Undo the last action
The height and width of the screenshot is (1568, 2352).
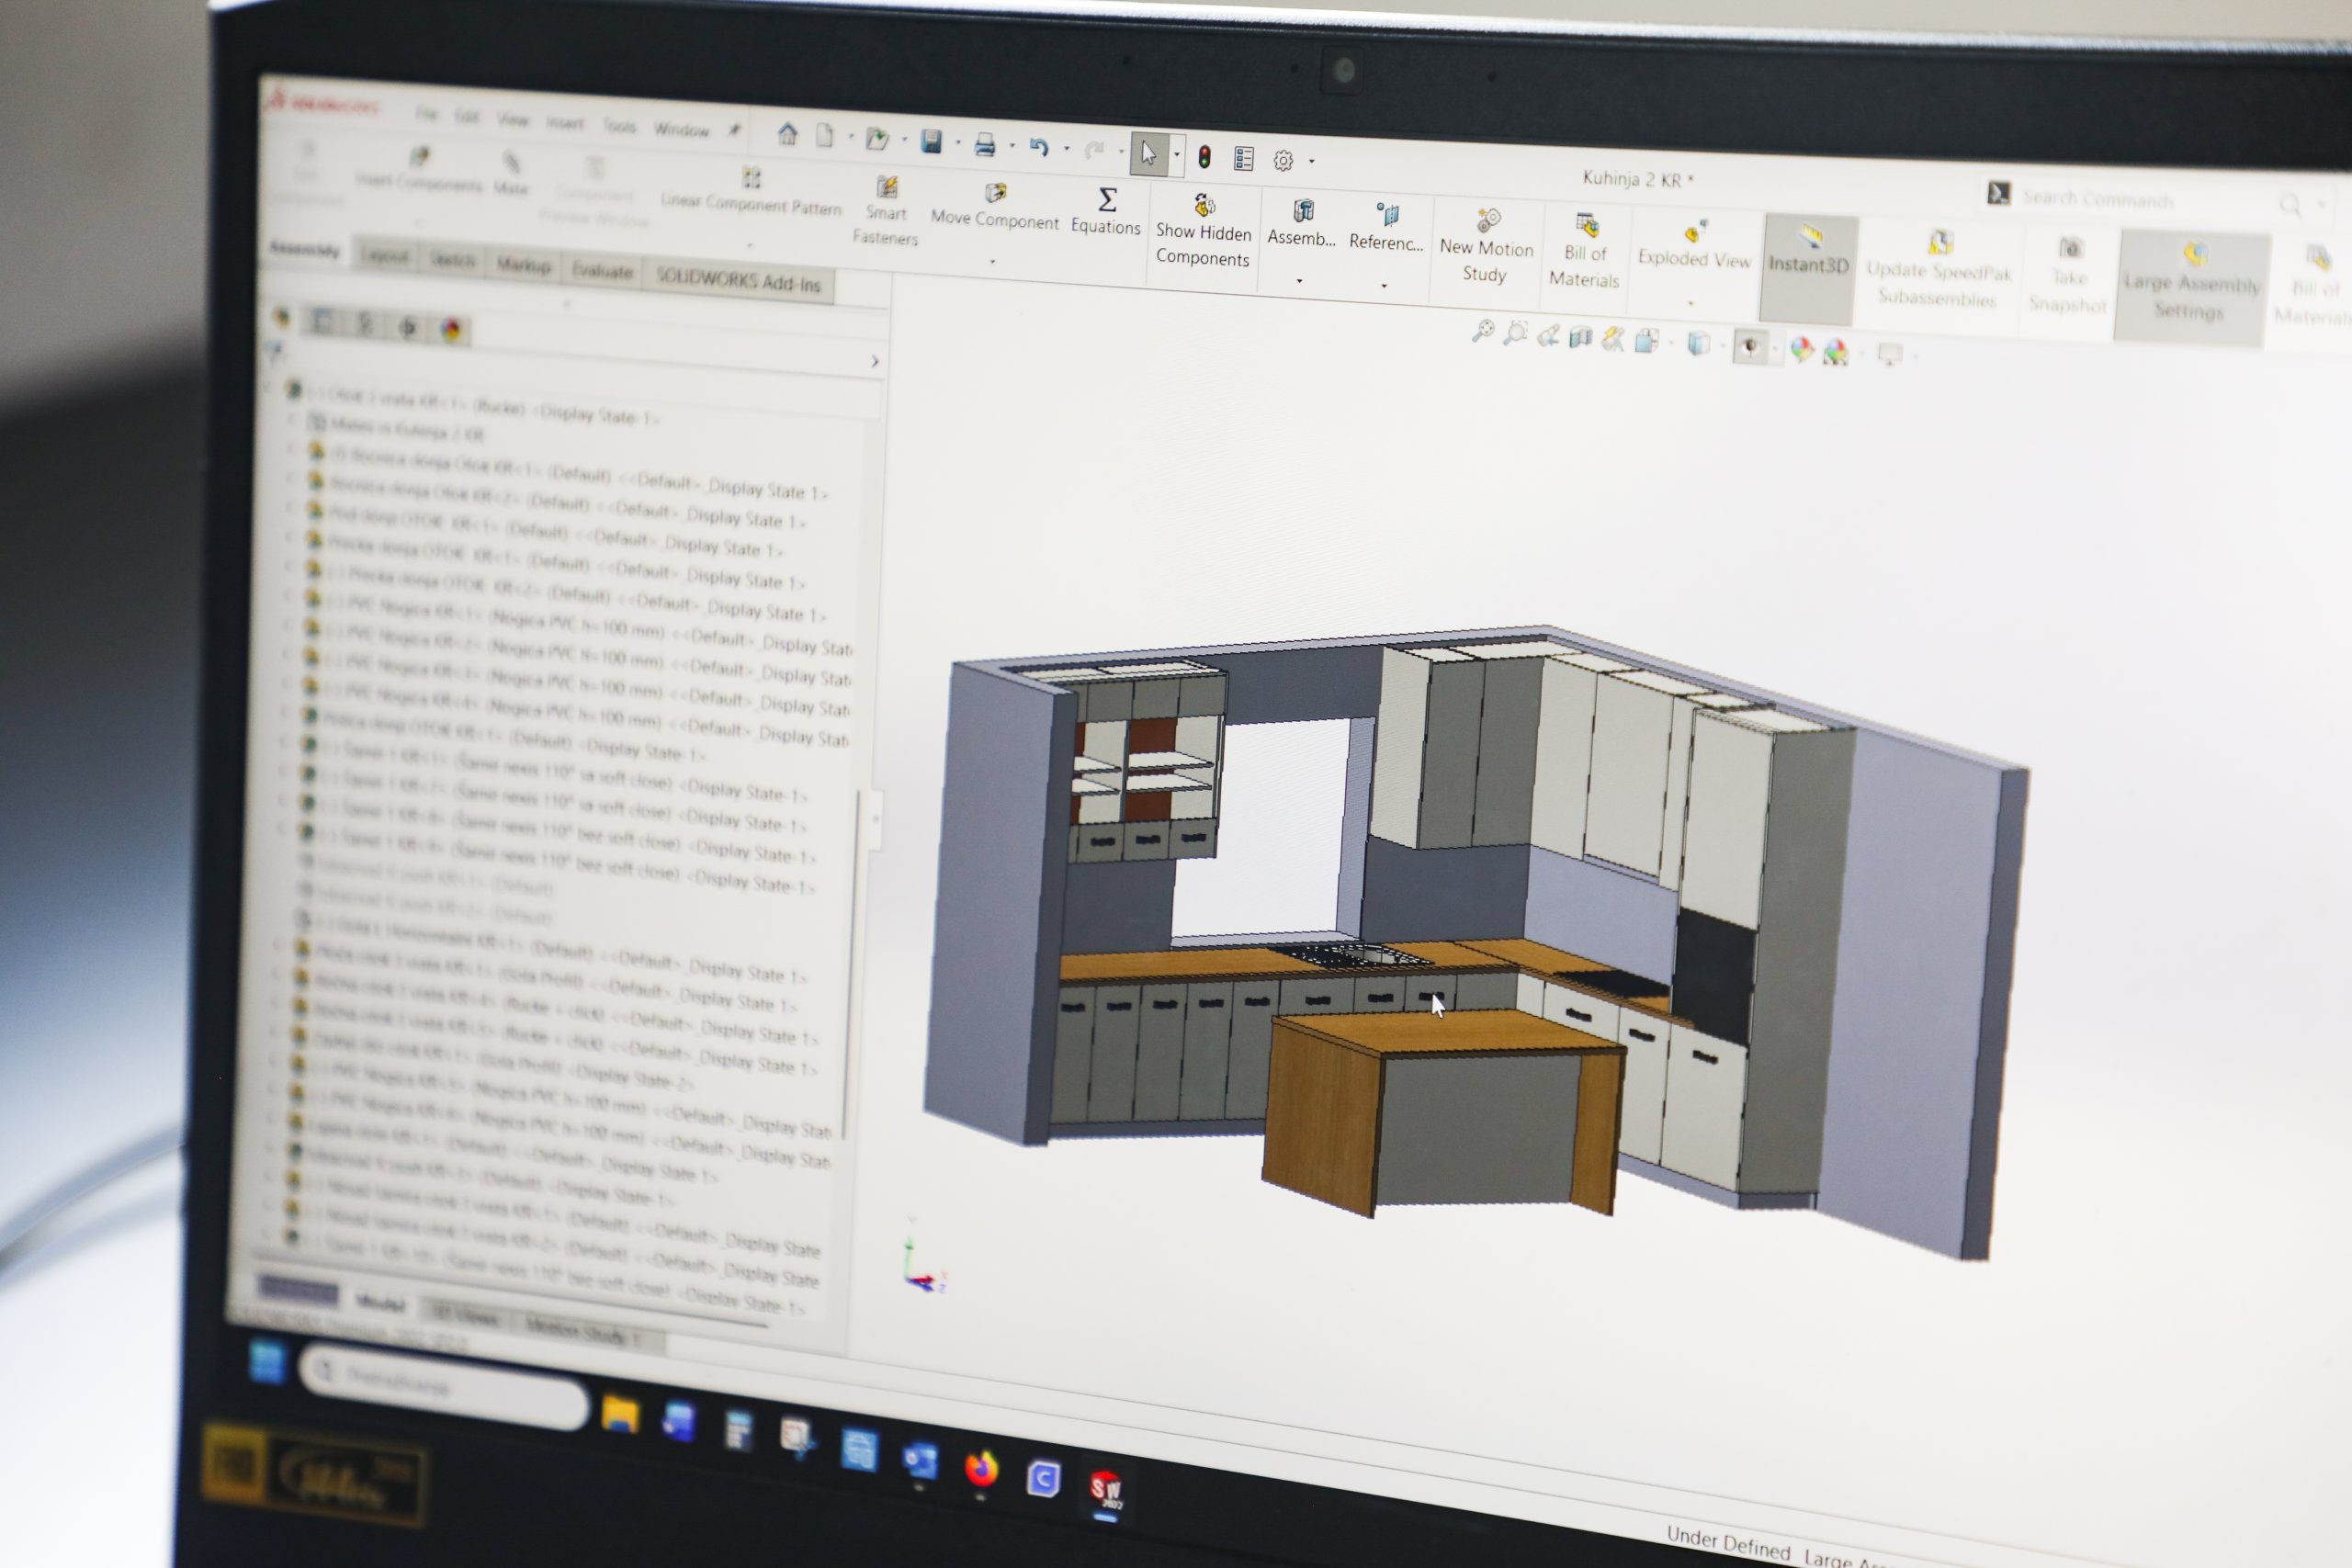click(1039, 148)
